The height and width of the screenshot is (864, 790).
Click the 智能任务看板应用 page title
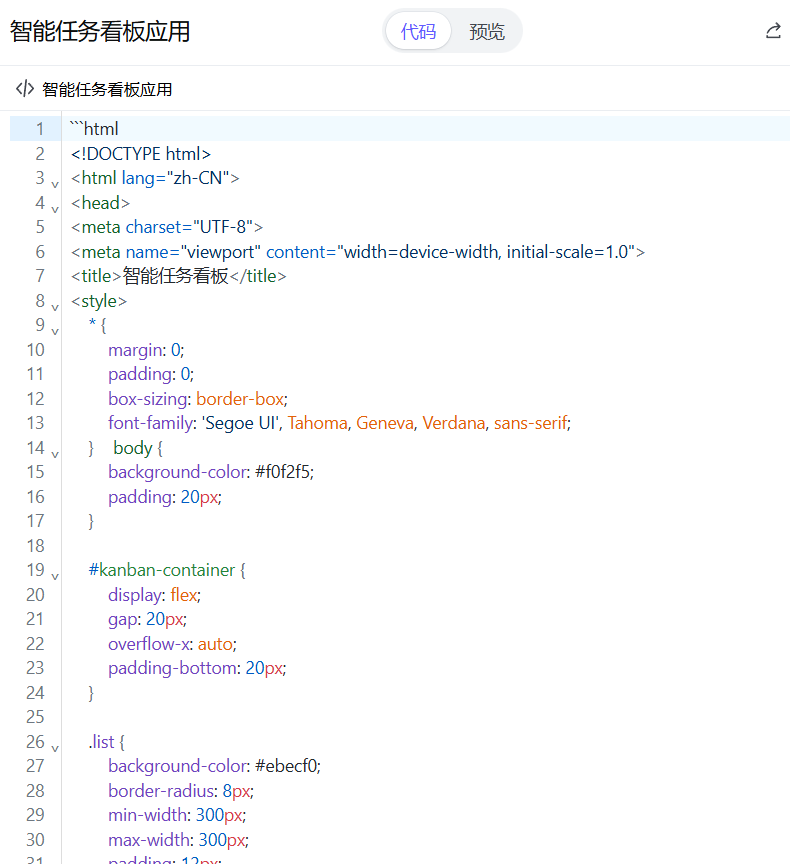pos(100,31)
